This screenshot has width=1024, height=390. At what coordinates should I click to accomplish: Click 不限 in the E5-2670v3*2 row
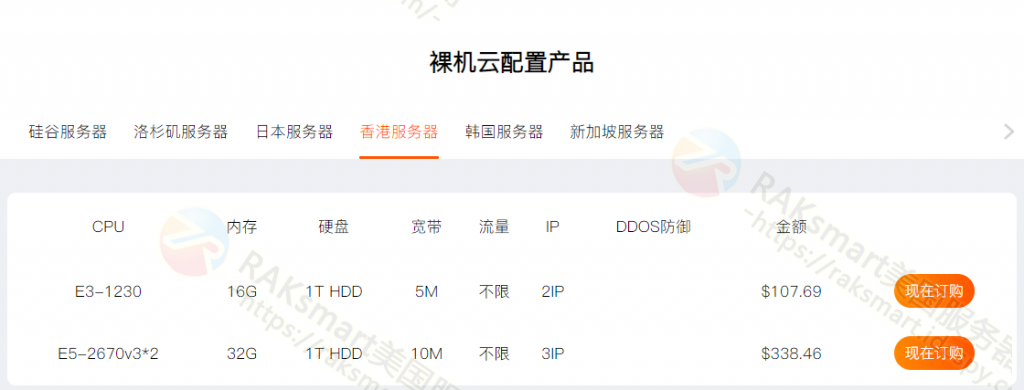coord(494,354)
